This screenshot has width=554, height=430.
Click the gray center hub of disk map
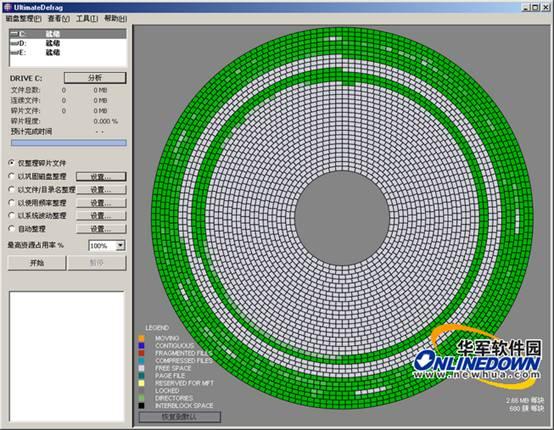click(x=342, y=218)
